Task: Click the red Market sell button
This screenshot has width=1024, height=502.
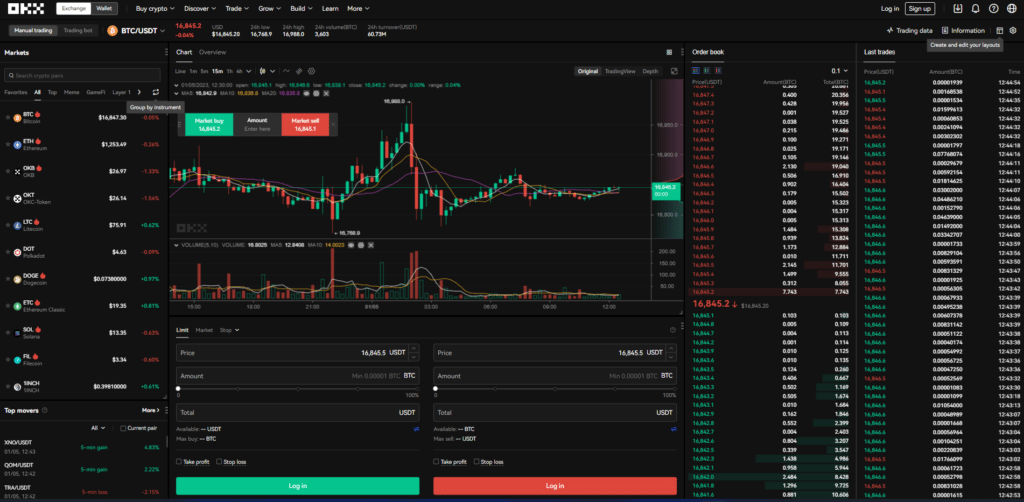Action: (x=305, y=125)
